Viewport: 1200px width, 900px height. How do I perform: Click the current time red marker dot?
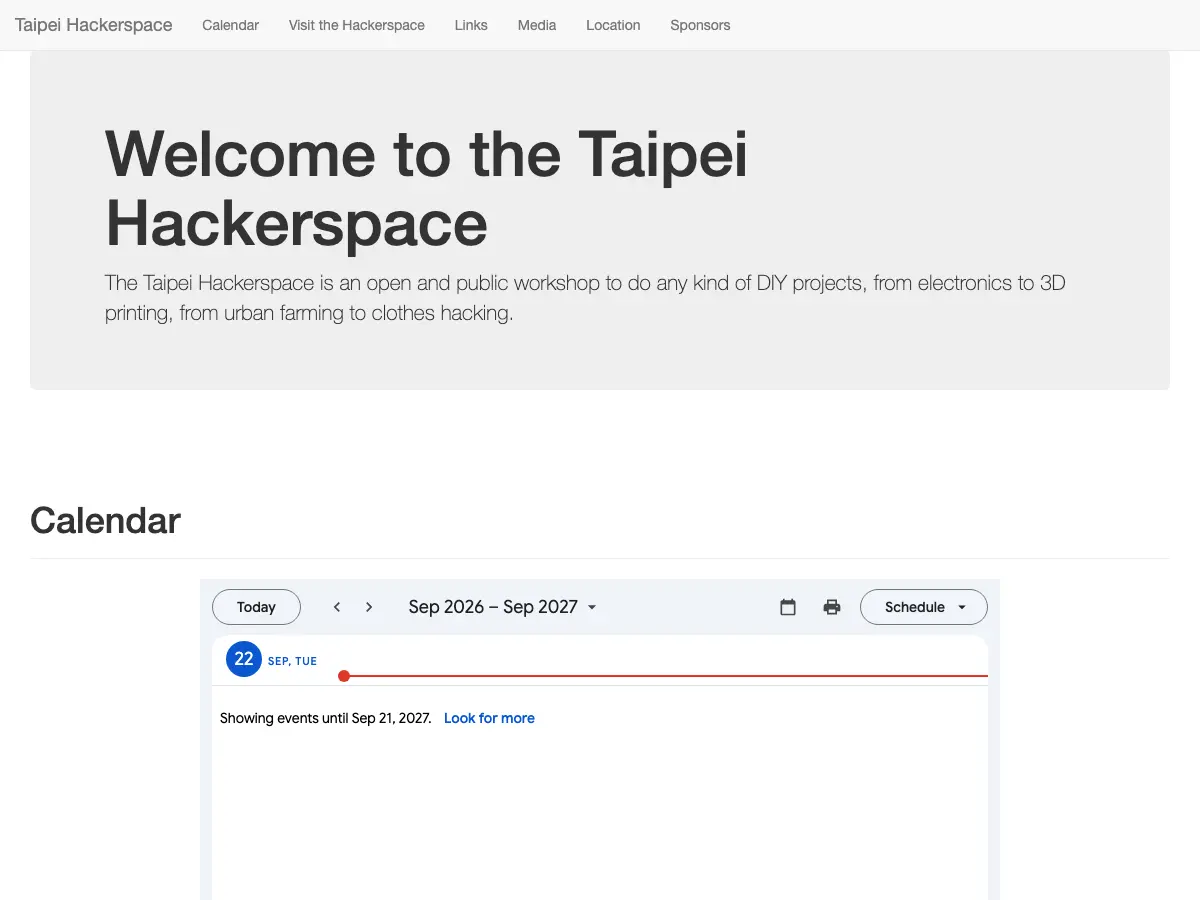pyautogui.click(x=344, y=676)
